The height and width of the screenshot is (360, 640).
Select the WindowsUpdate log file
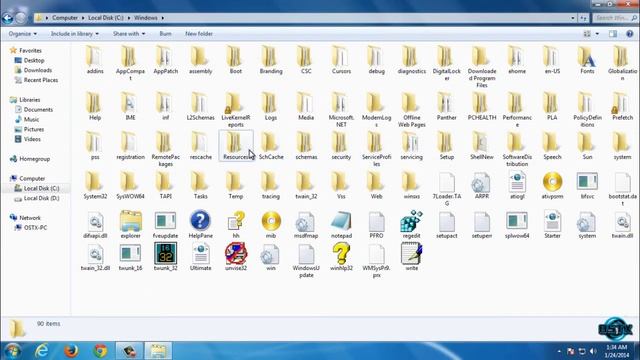click(x=306, y=253)
